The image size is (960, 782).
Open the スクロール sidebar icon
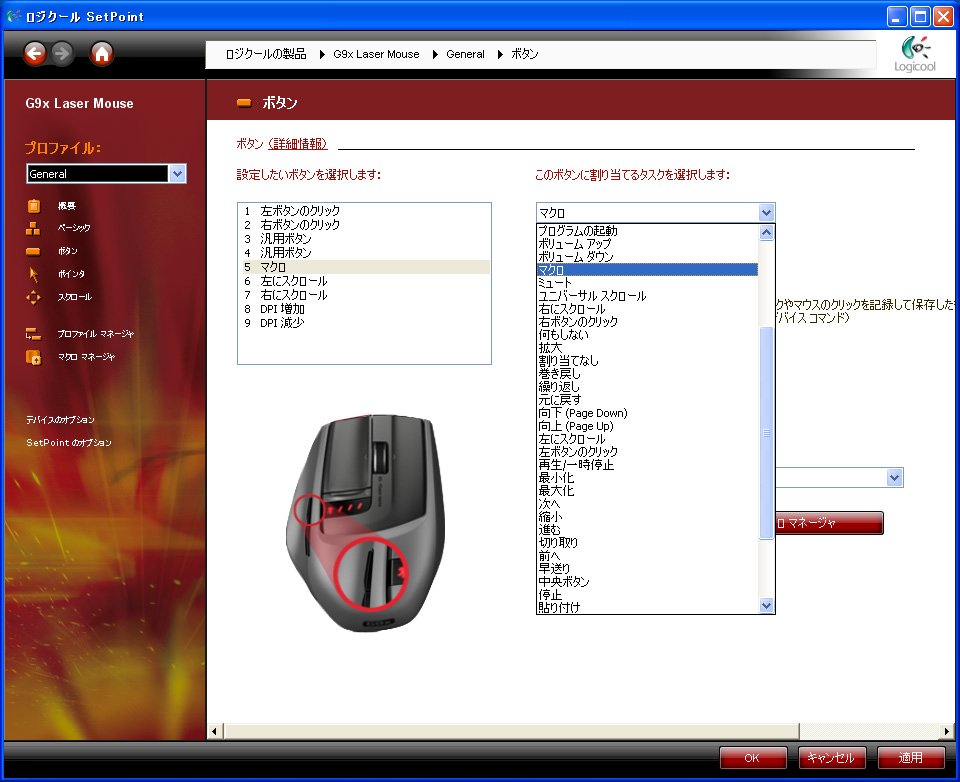[34, 298]
